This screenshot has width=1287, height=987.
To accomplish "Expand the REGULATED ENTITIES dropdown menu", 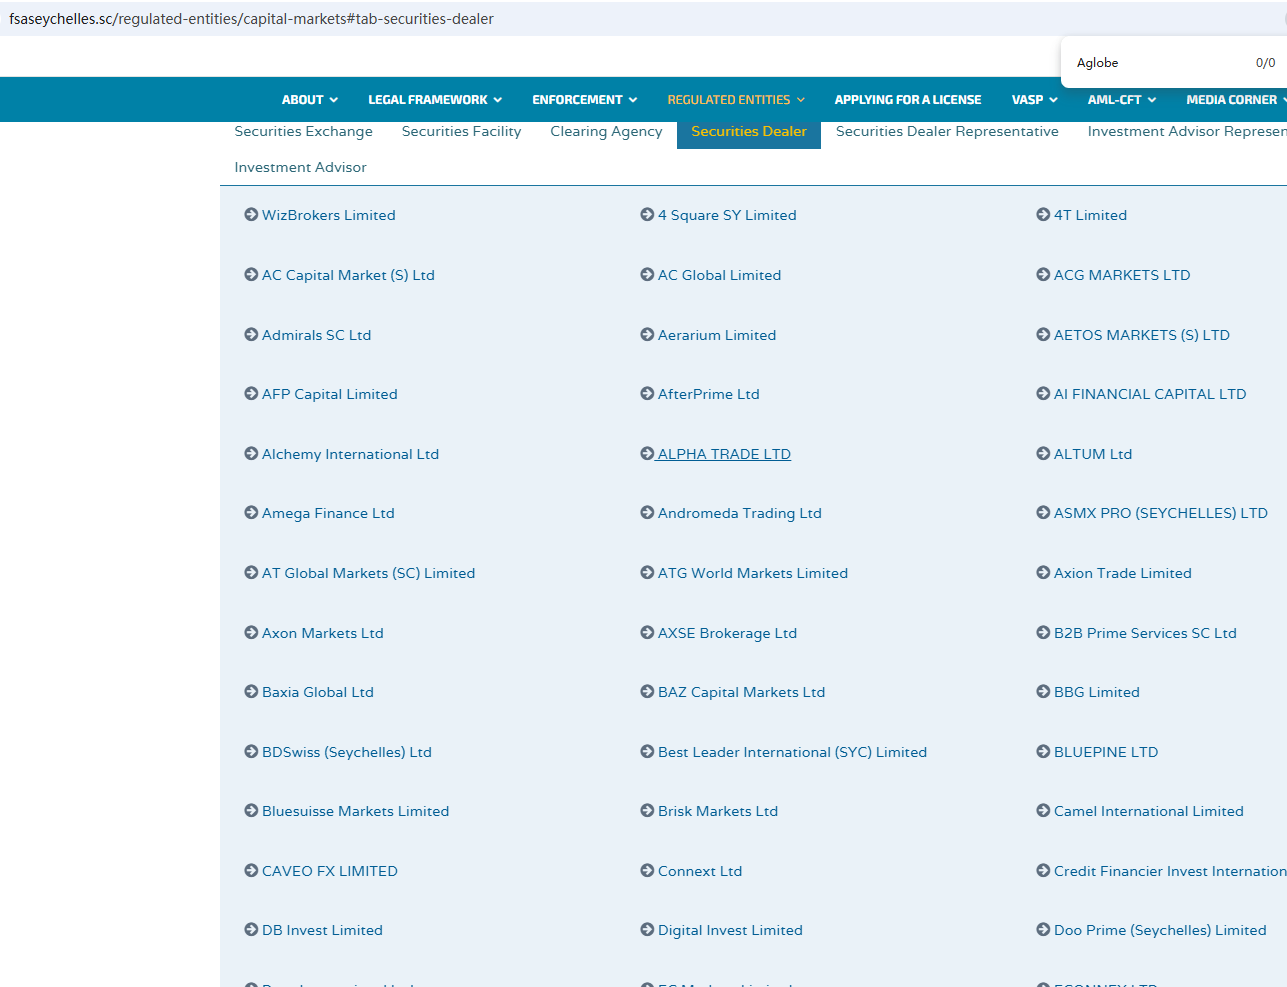I will click(736, 100).
